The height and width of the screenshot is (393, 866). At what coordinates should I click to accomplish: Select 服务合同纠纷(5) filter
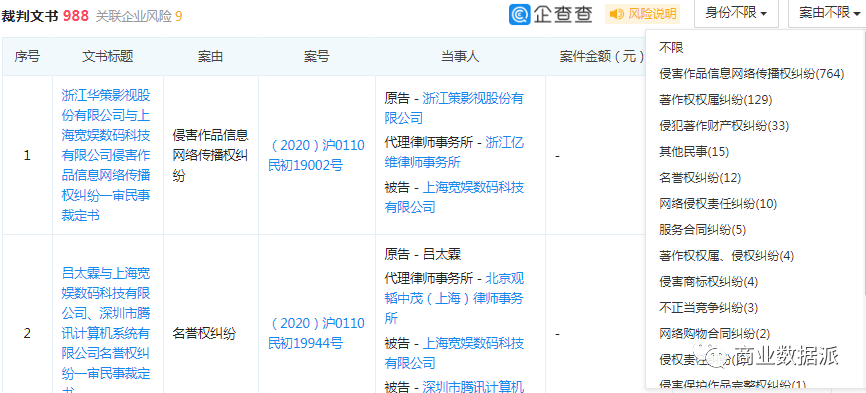tap(703, 230)
